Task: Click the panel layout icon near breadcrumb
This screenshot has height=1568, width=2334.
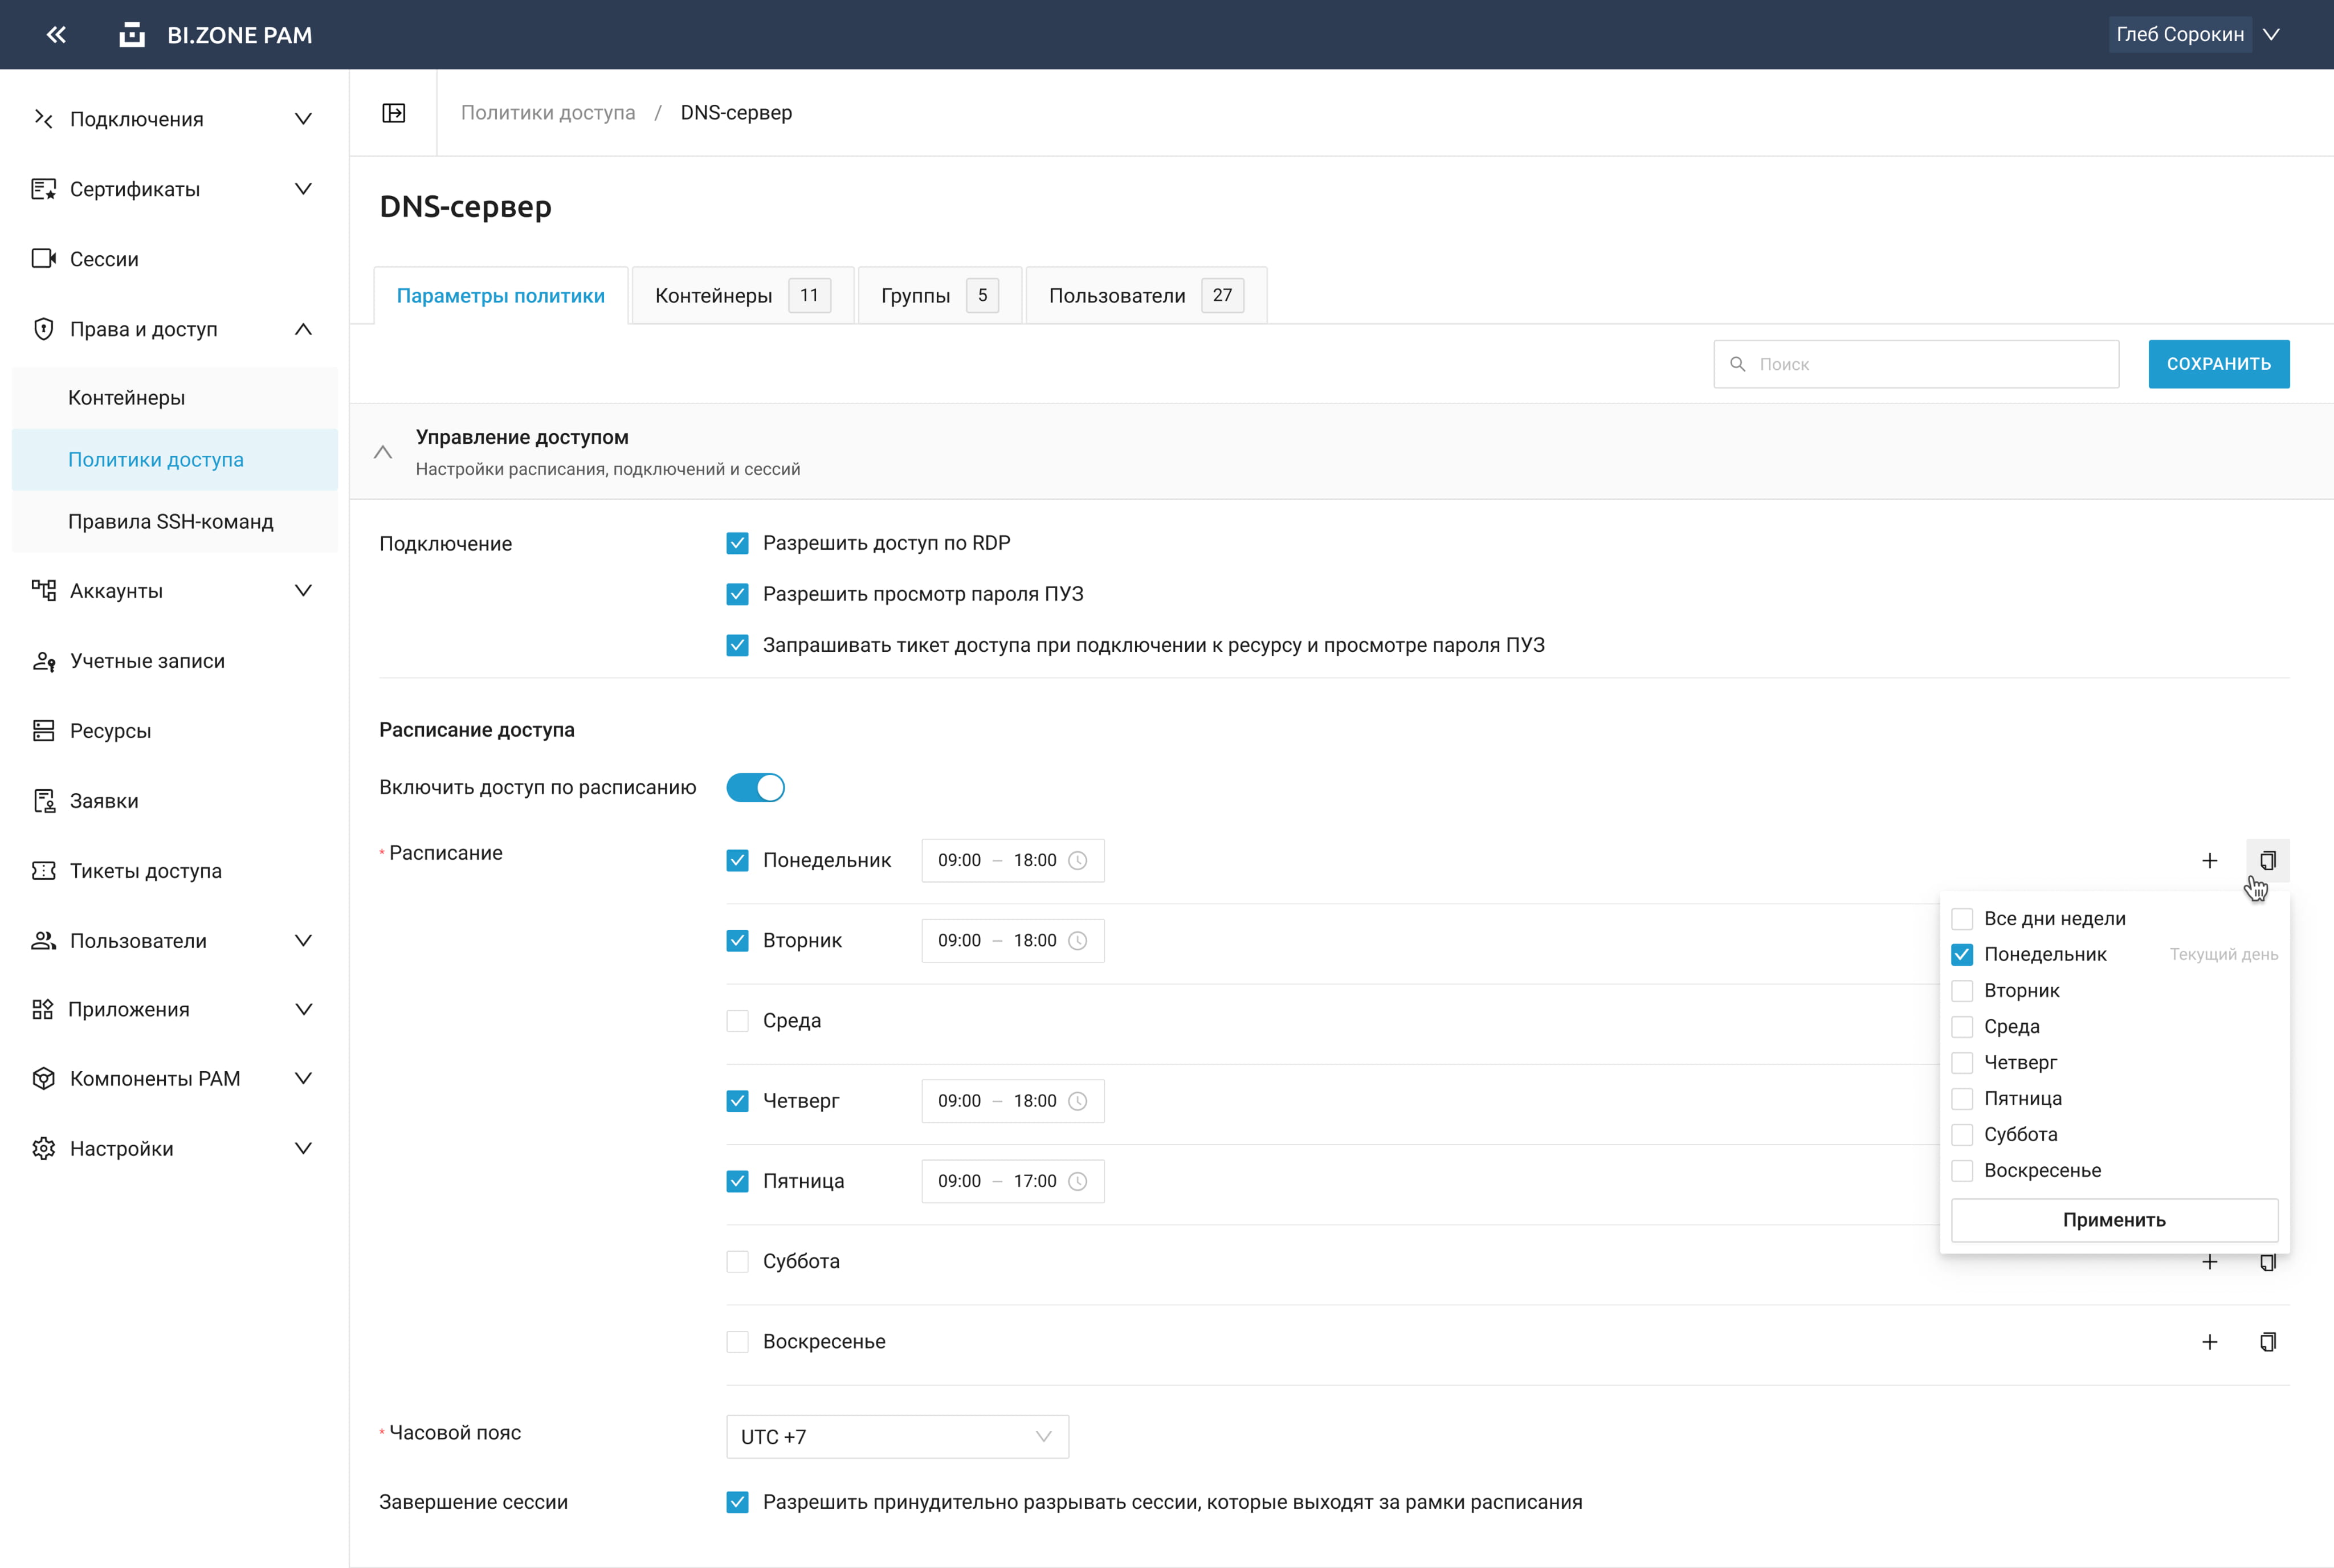Action: [394, 113]
